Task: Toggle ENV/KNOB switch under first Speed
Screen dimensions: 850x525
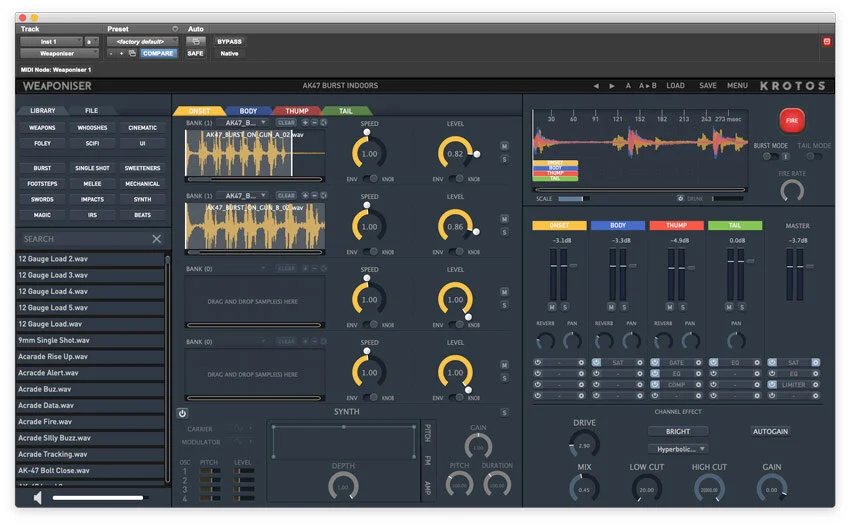Action: coord(370,178)
